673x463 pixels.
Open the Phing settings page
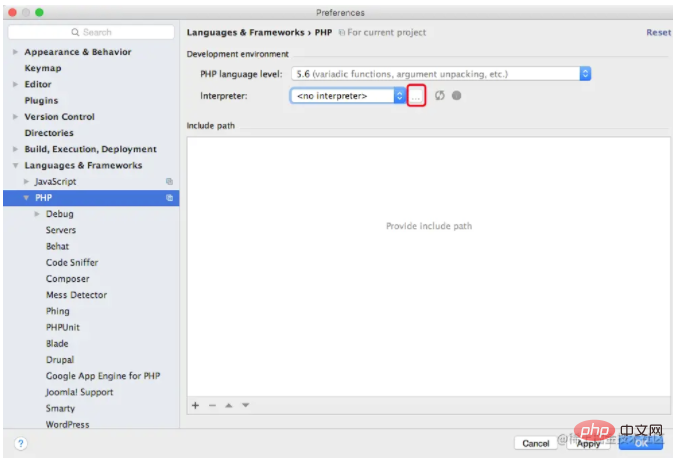click(58, 311)
